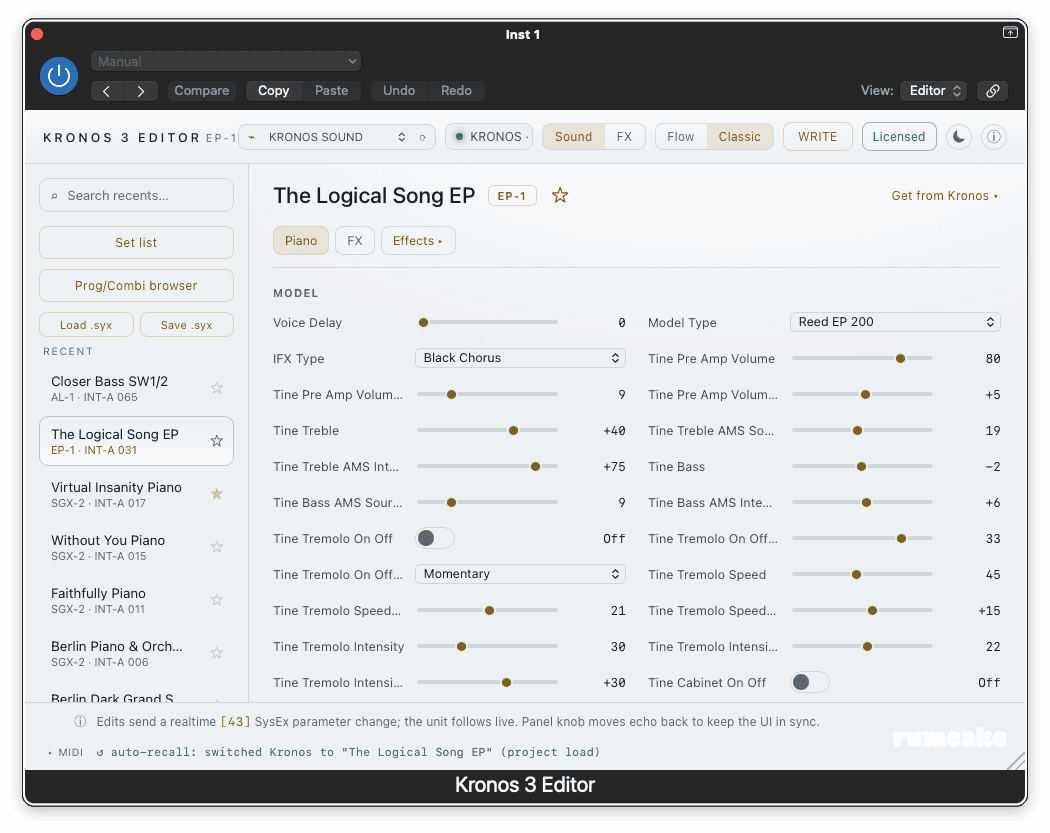Adjust Tine Pre Amp Volume slider at 80
Image resolution: width=1050 pixels, height=833 pixels.
pyautogui.click(x=862, y=358)
